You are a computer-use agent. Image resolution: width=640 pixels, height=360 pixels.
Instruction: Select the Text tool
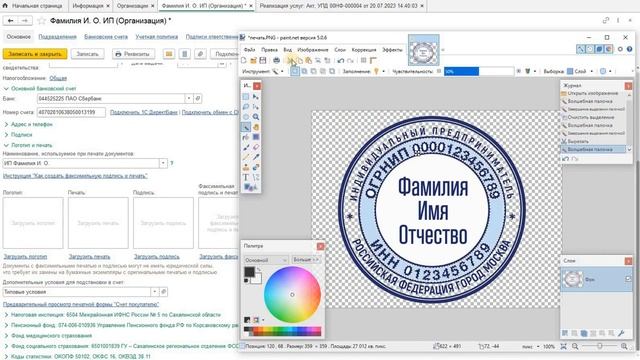[x=246, y=178]
